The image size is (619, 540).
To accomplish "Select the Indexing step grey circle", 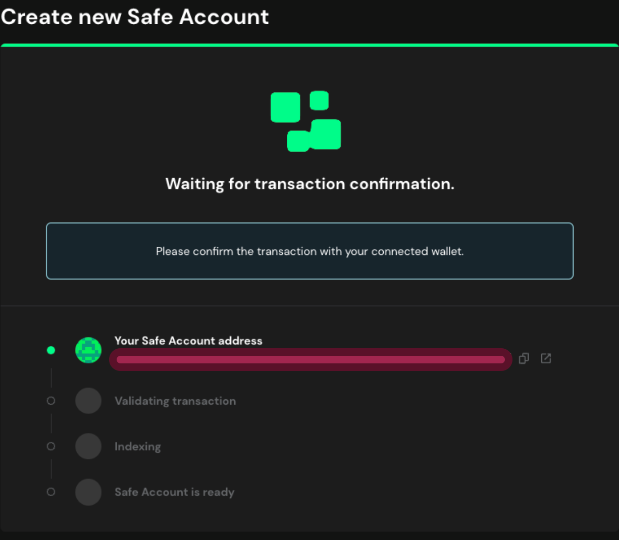I will 88,446.
